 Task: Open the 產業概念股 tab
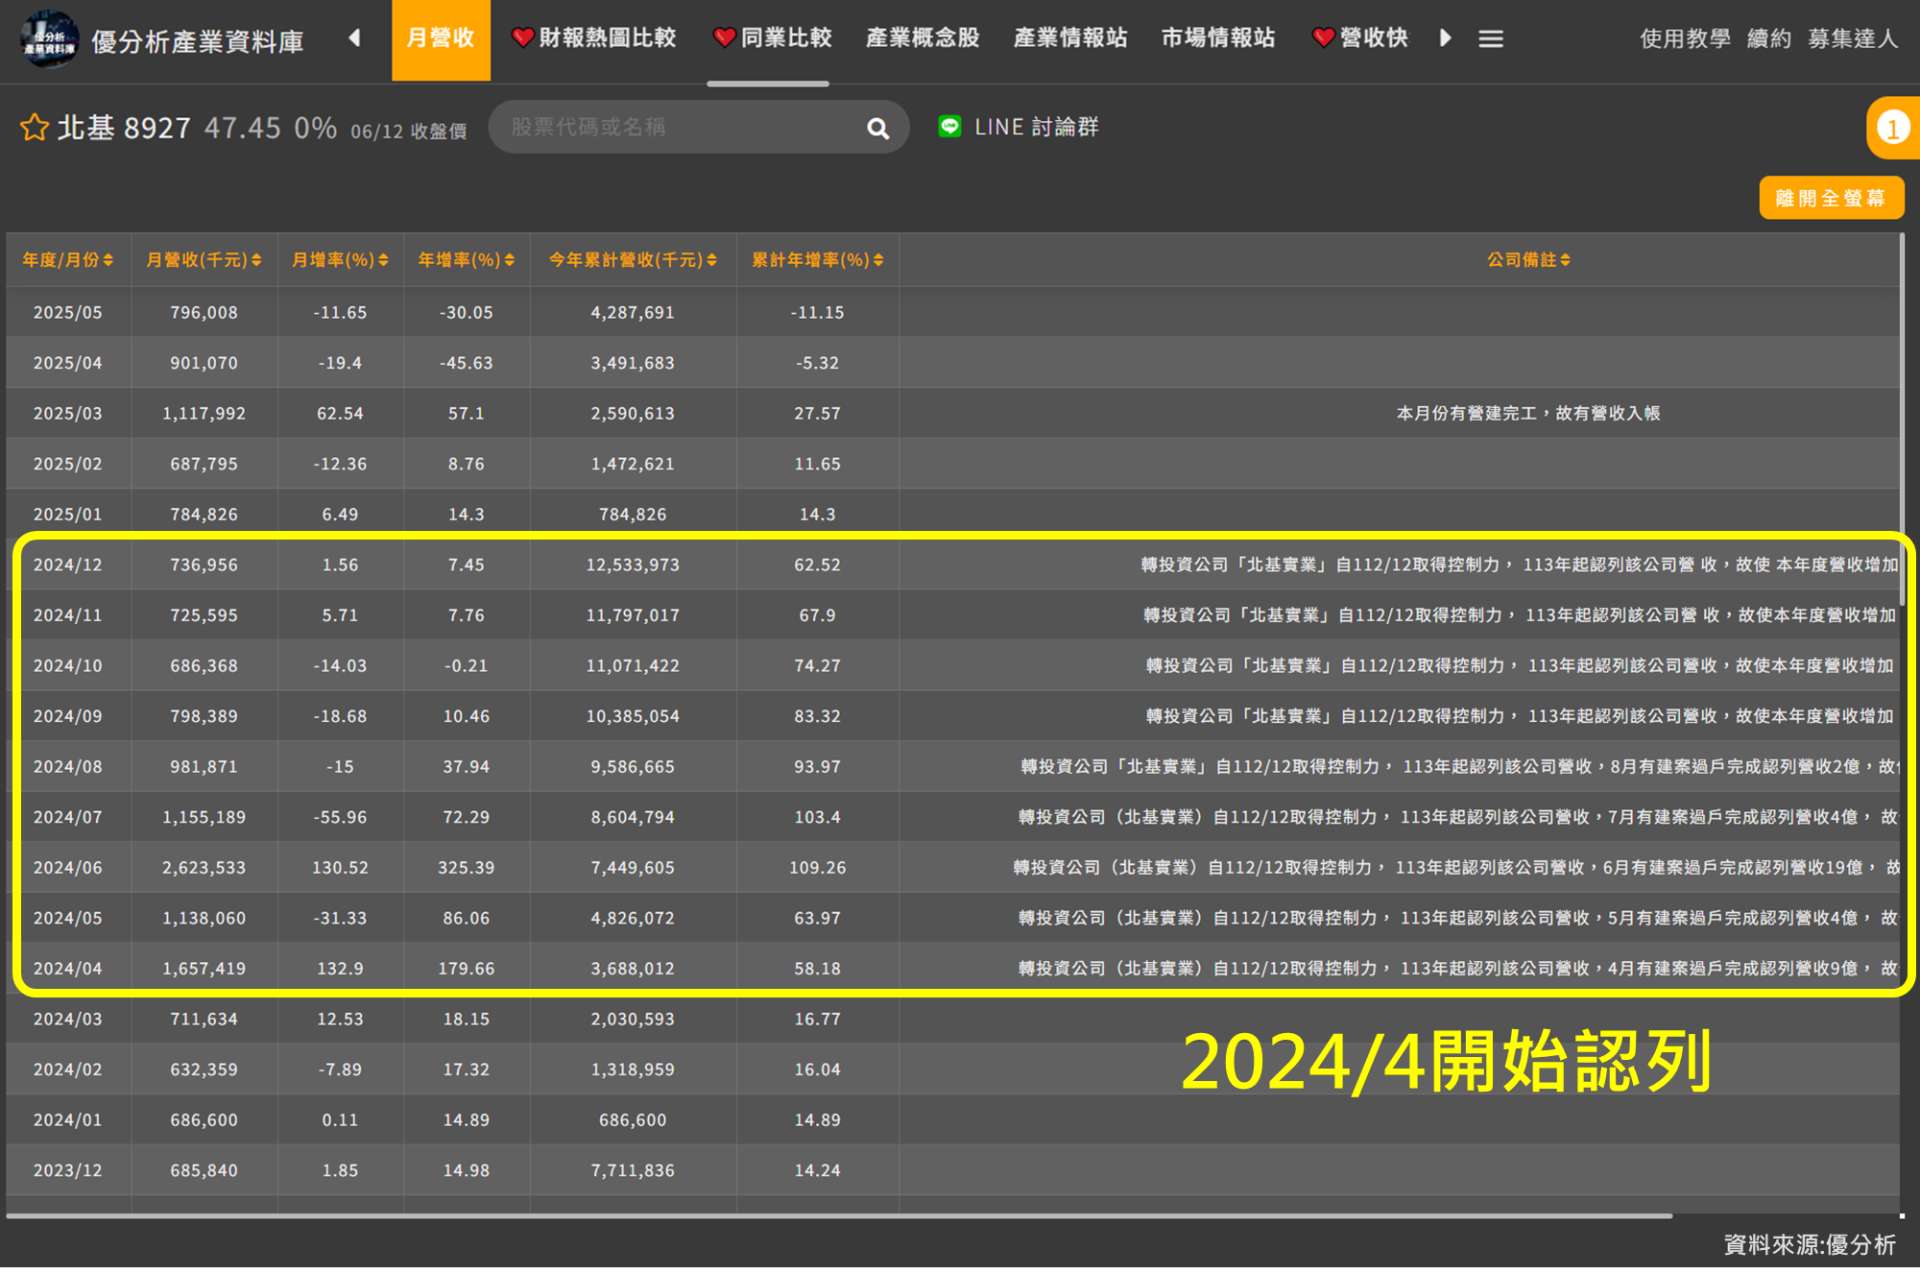point(922,38)
